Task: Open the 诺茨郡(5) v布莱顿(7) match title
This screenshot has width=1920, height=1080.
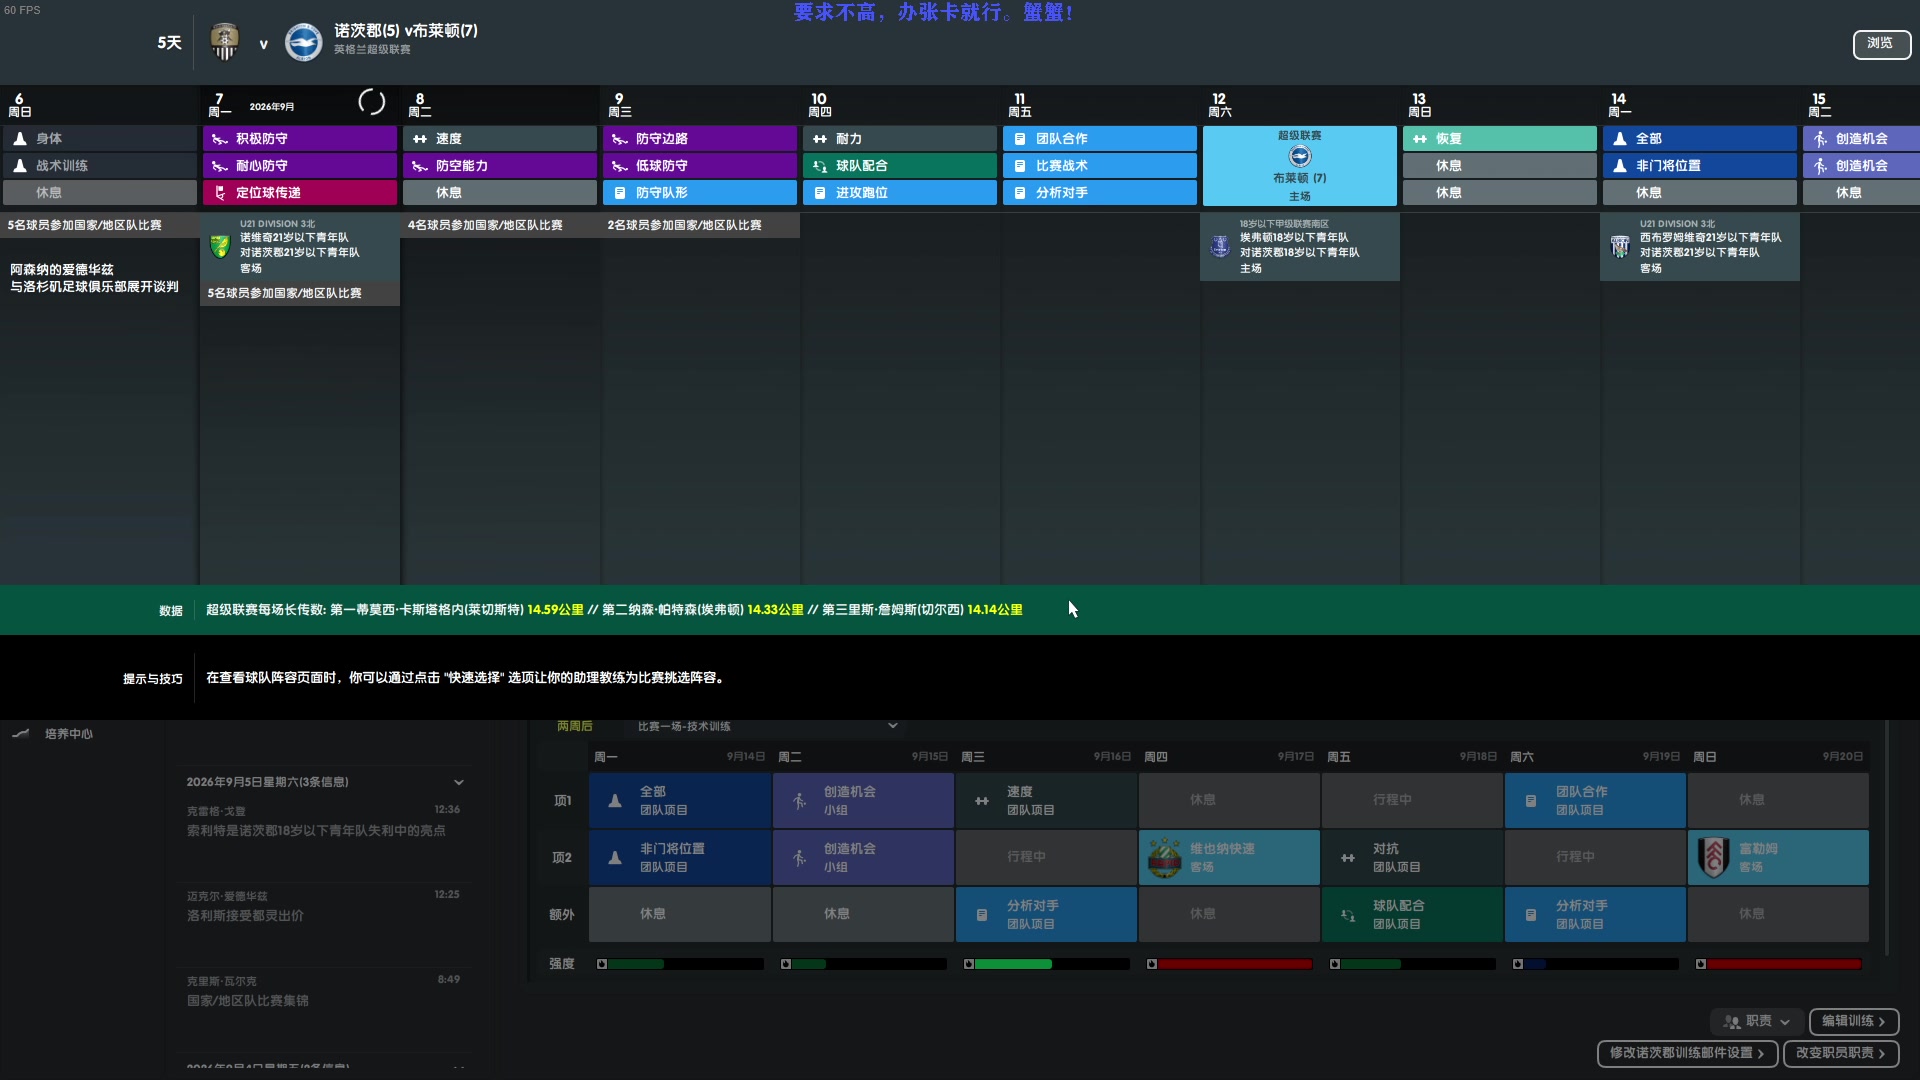Action: (405, 31)
